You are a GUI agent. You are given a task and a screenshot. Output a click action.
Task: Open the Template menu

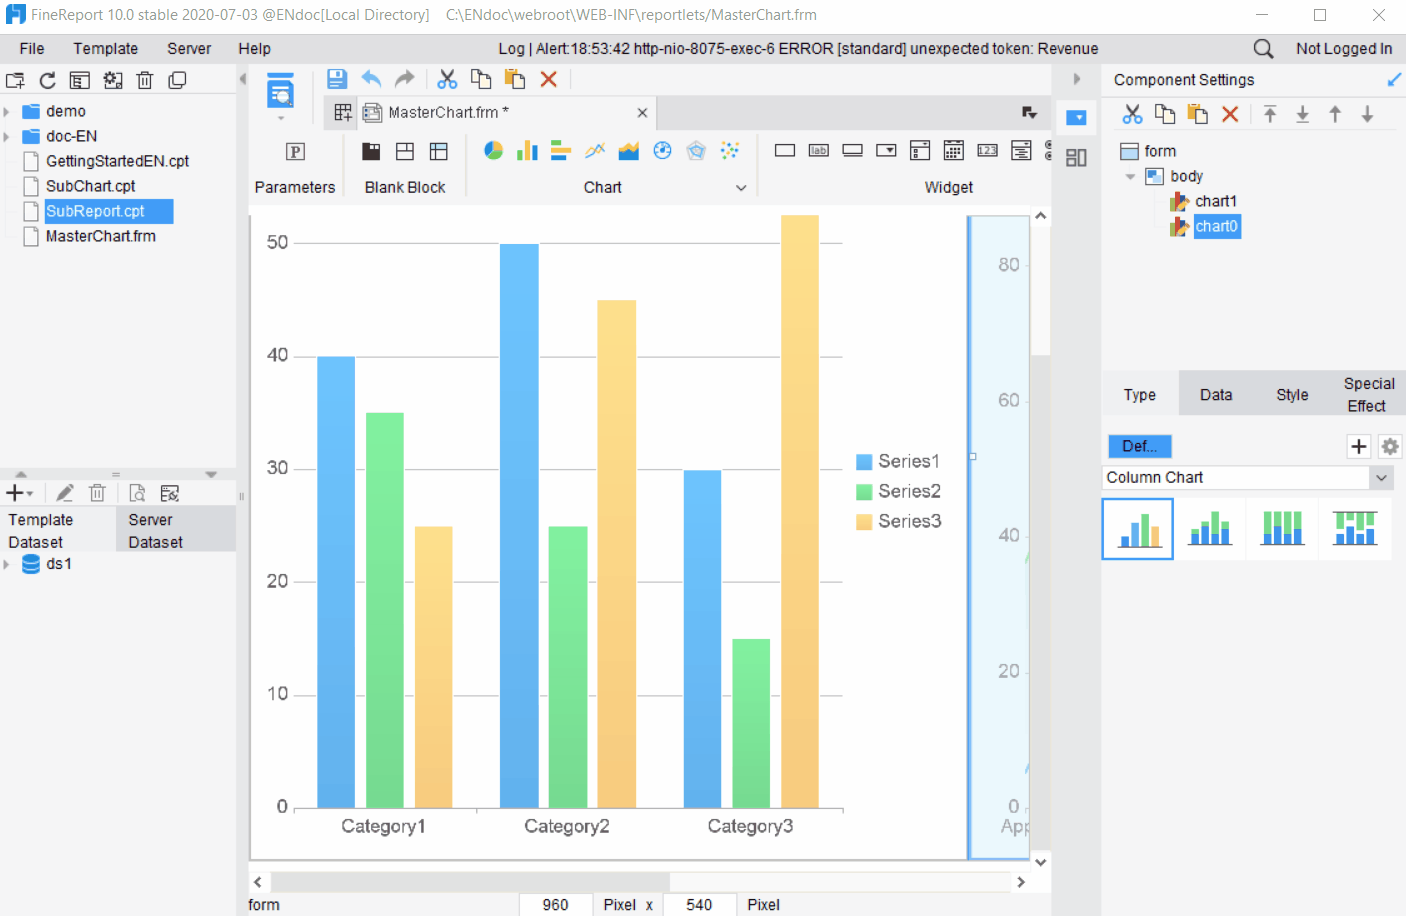click(x=105, y=49)
